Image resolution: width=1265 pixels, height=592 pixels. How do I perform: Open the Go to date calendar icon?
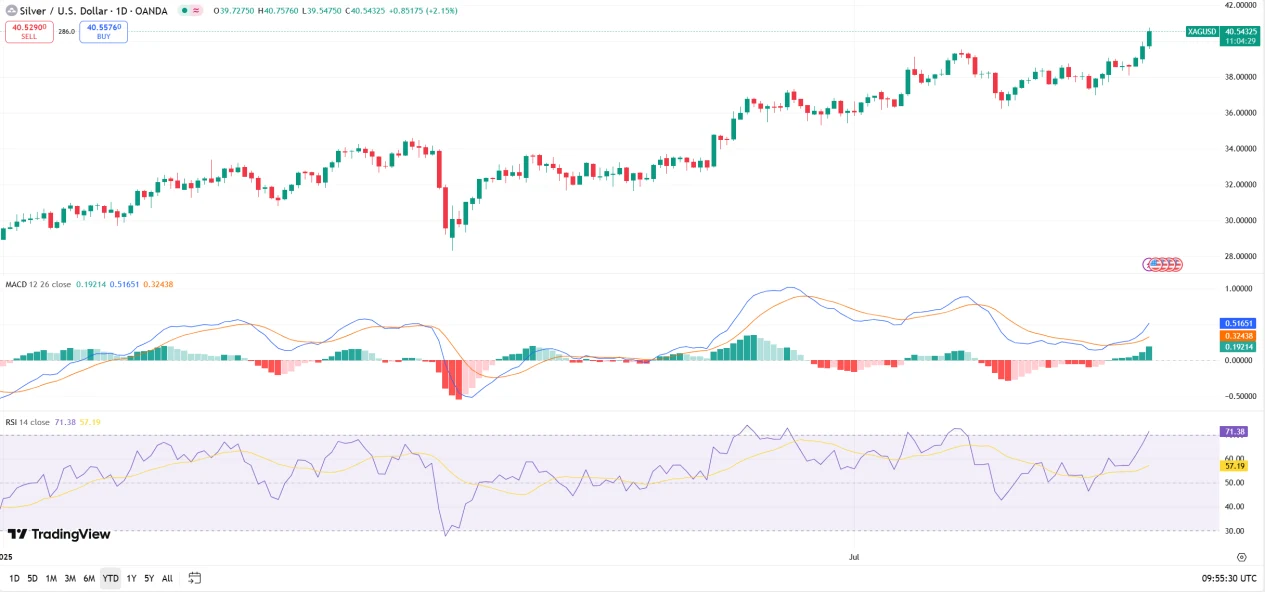[195, 578]
